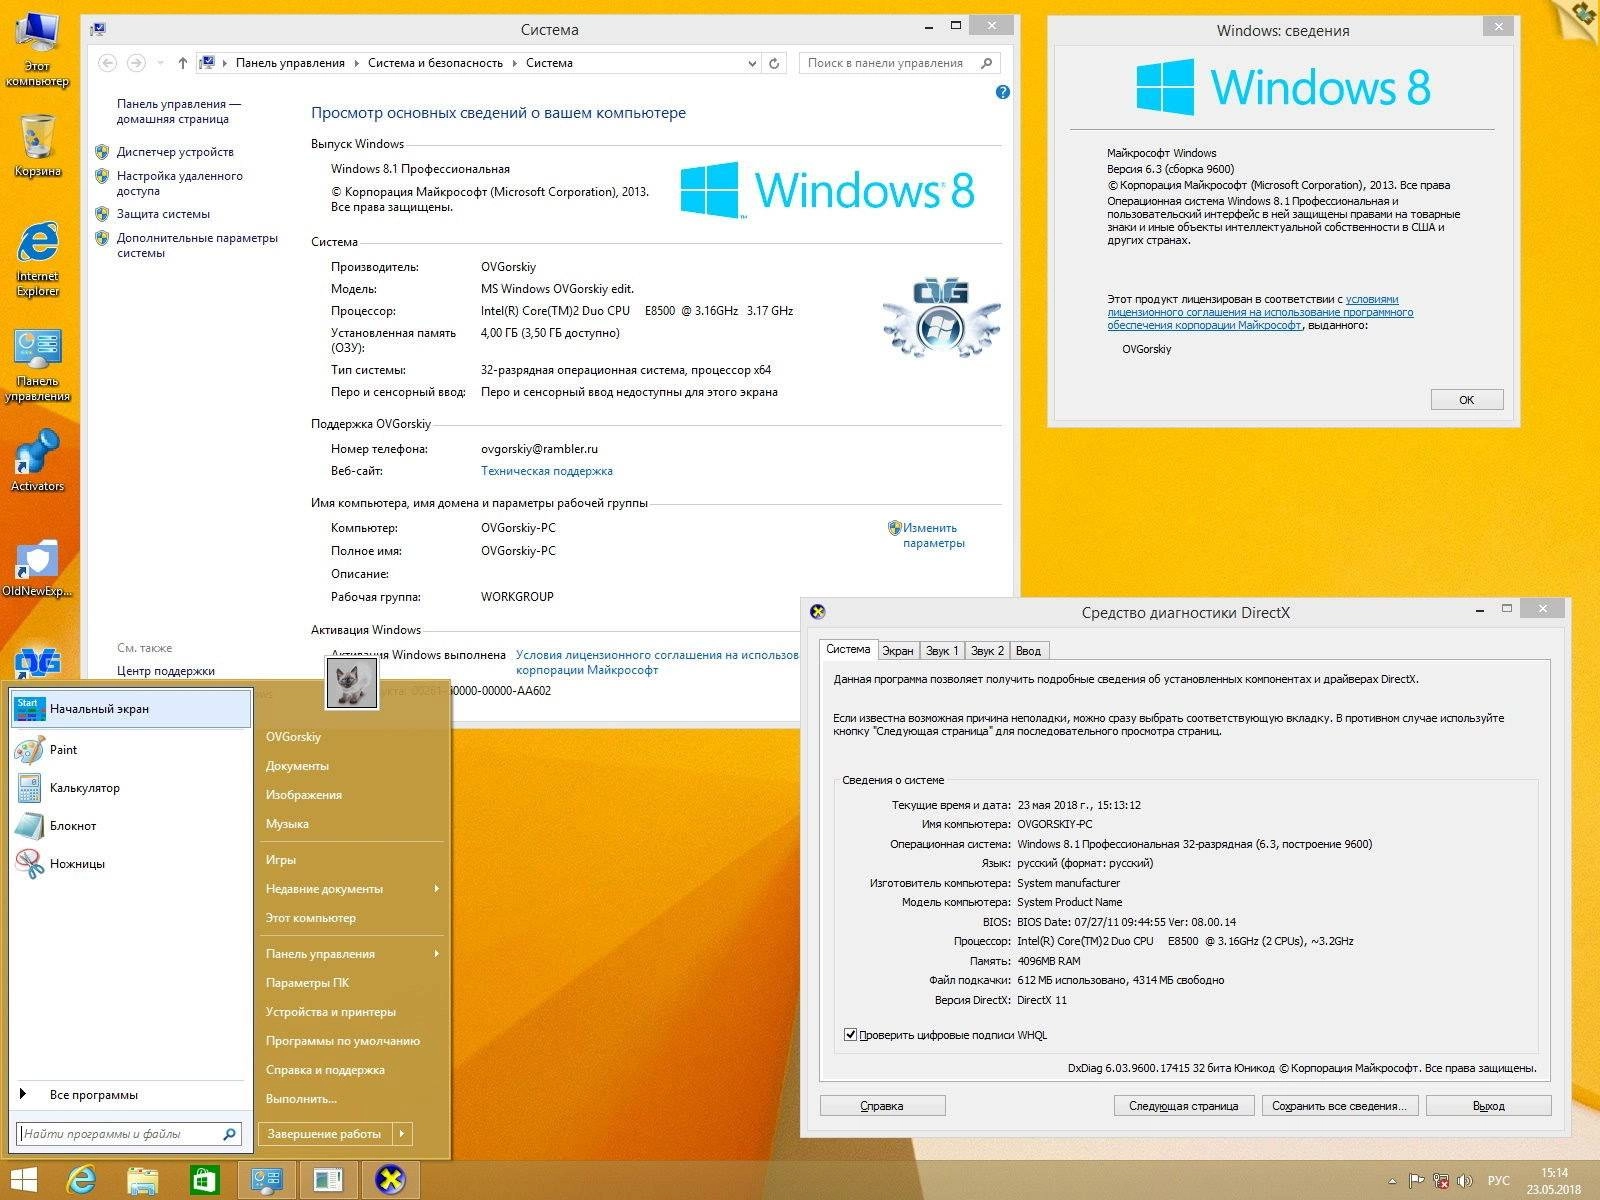Uncheck 'Проверить цифровые подписи WHQL'
This screenshot has width=1600, height=1200.
tap(851, 1035)
